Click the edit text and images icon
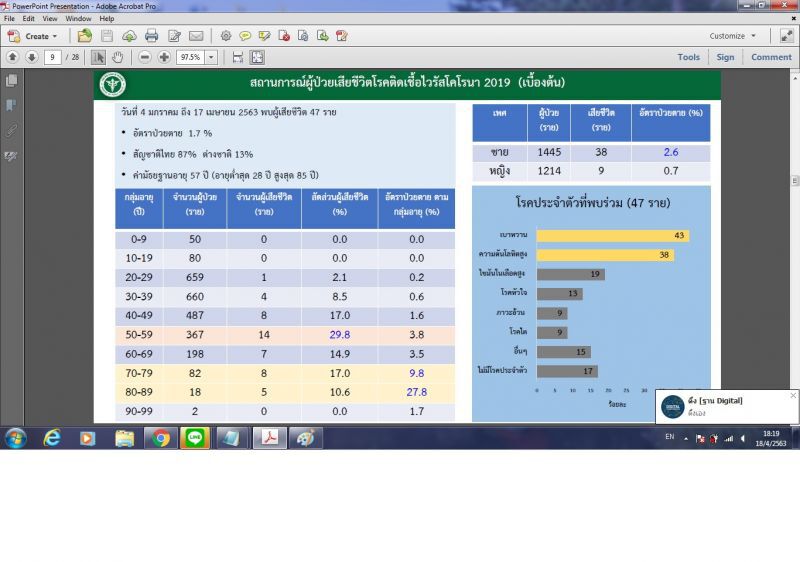 point(174,36)
